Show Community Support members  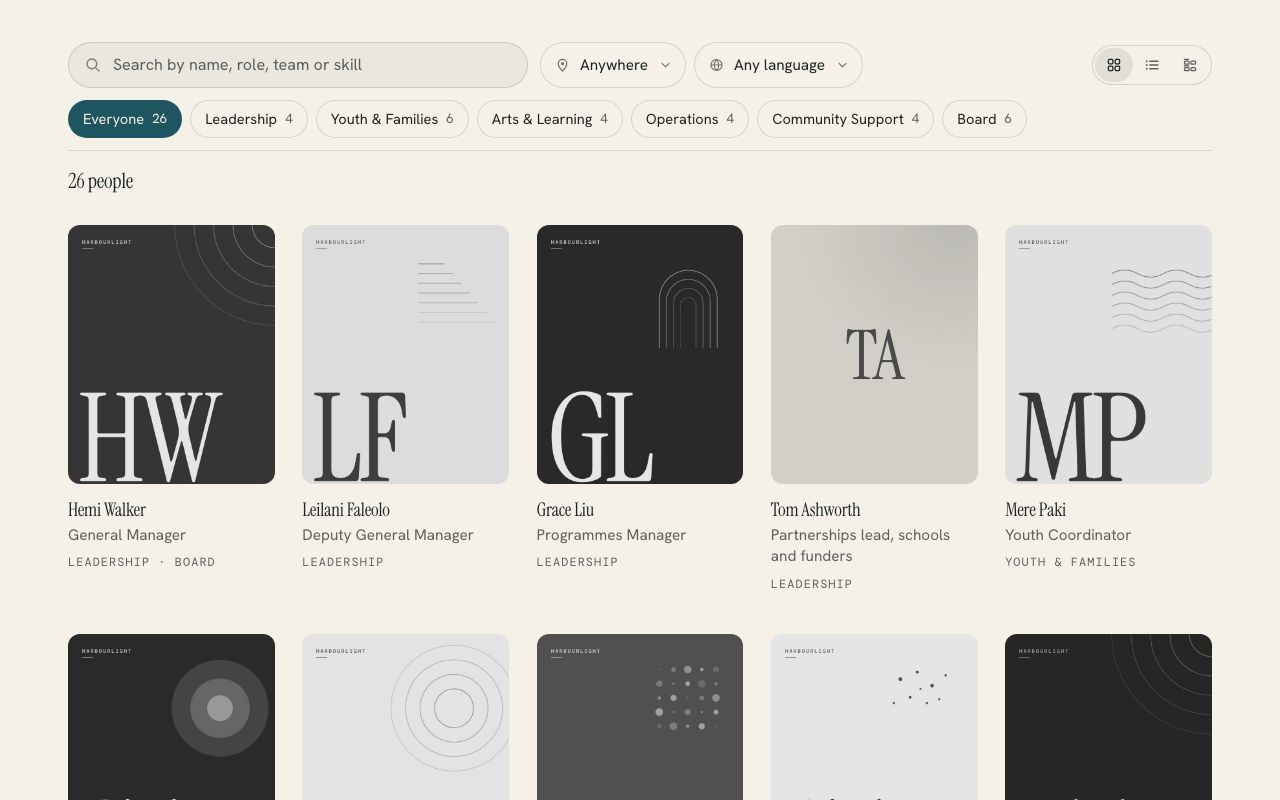point(845,119)
